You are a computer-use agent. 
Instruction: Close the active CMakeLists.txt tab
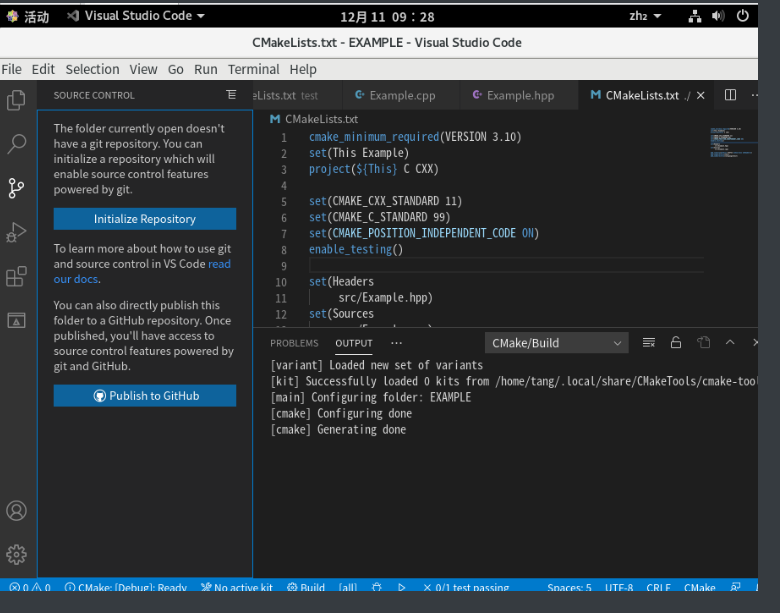point(700,95)
